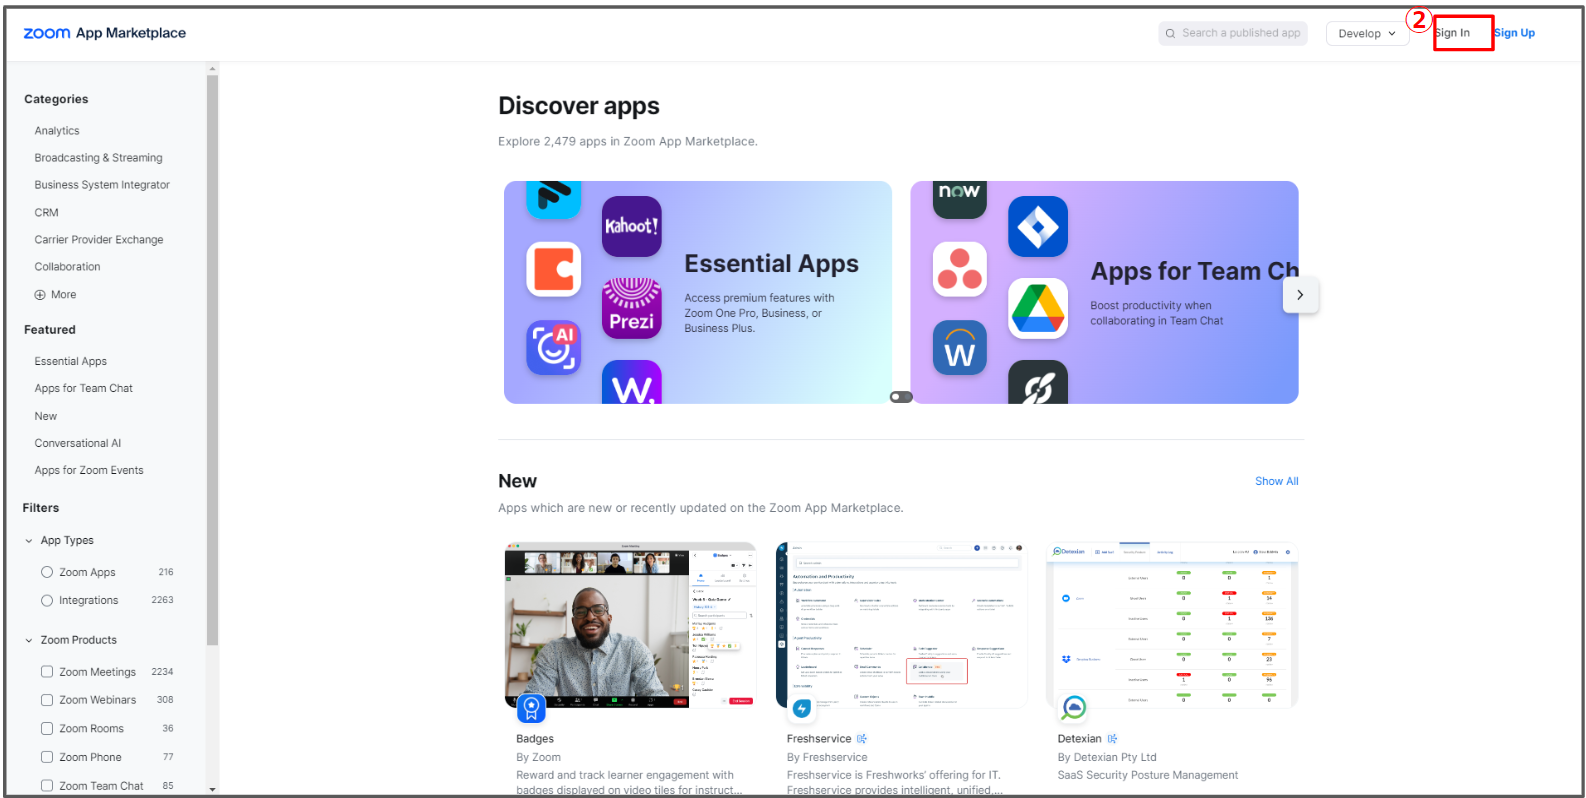1586x798 pixels.
Task: Check the Zoom Meetings checkbox
Action: pos(47,672)
